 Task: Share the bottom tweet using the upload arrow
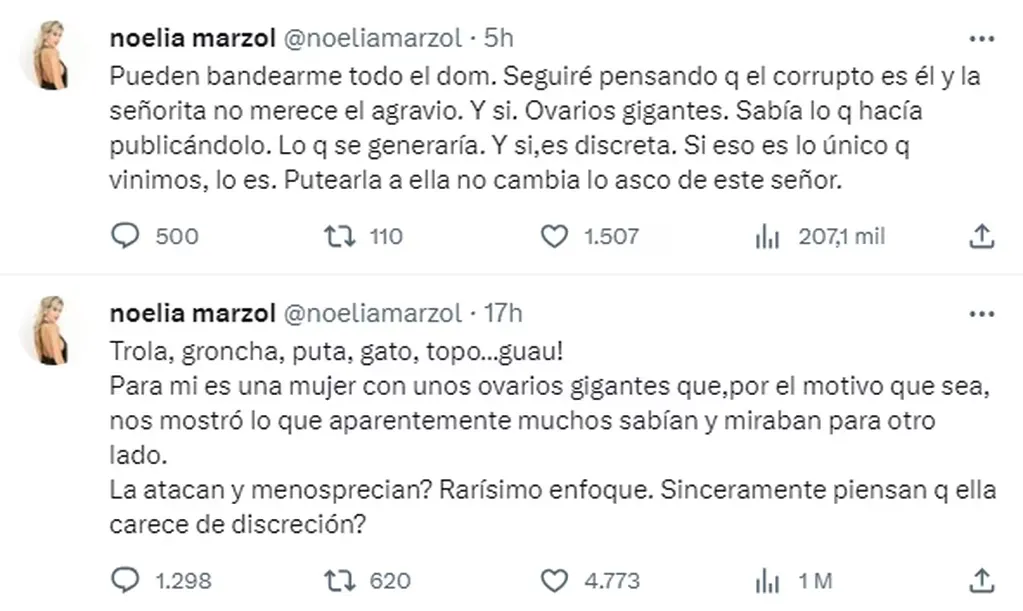[981, 580]
